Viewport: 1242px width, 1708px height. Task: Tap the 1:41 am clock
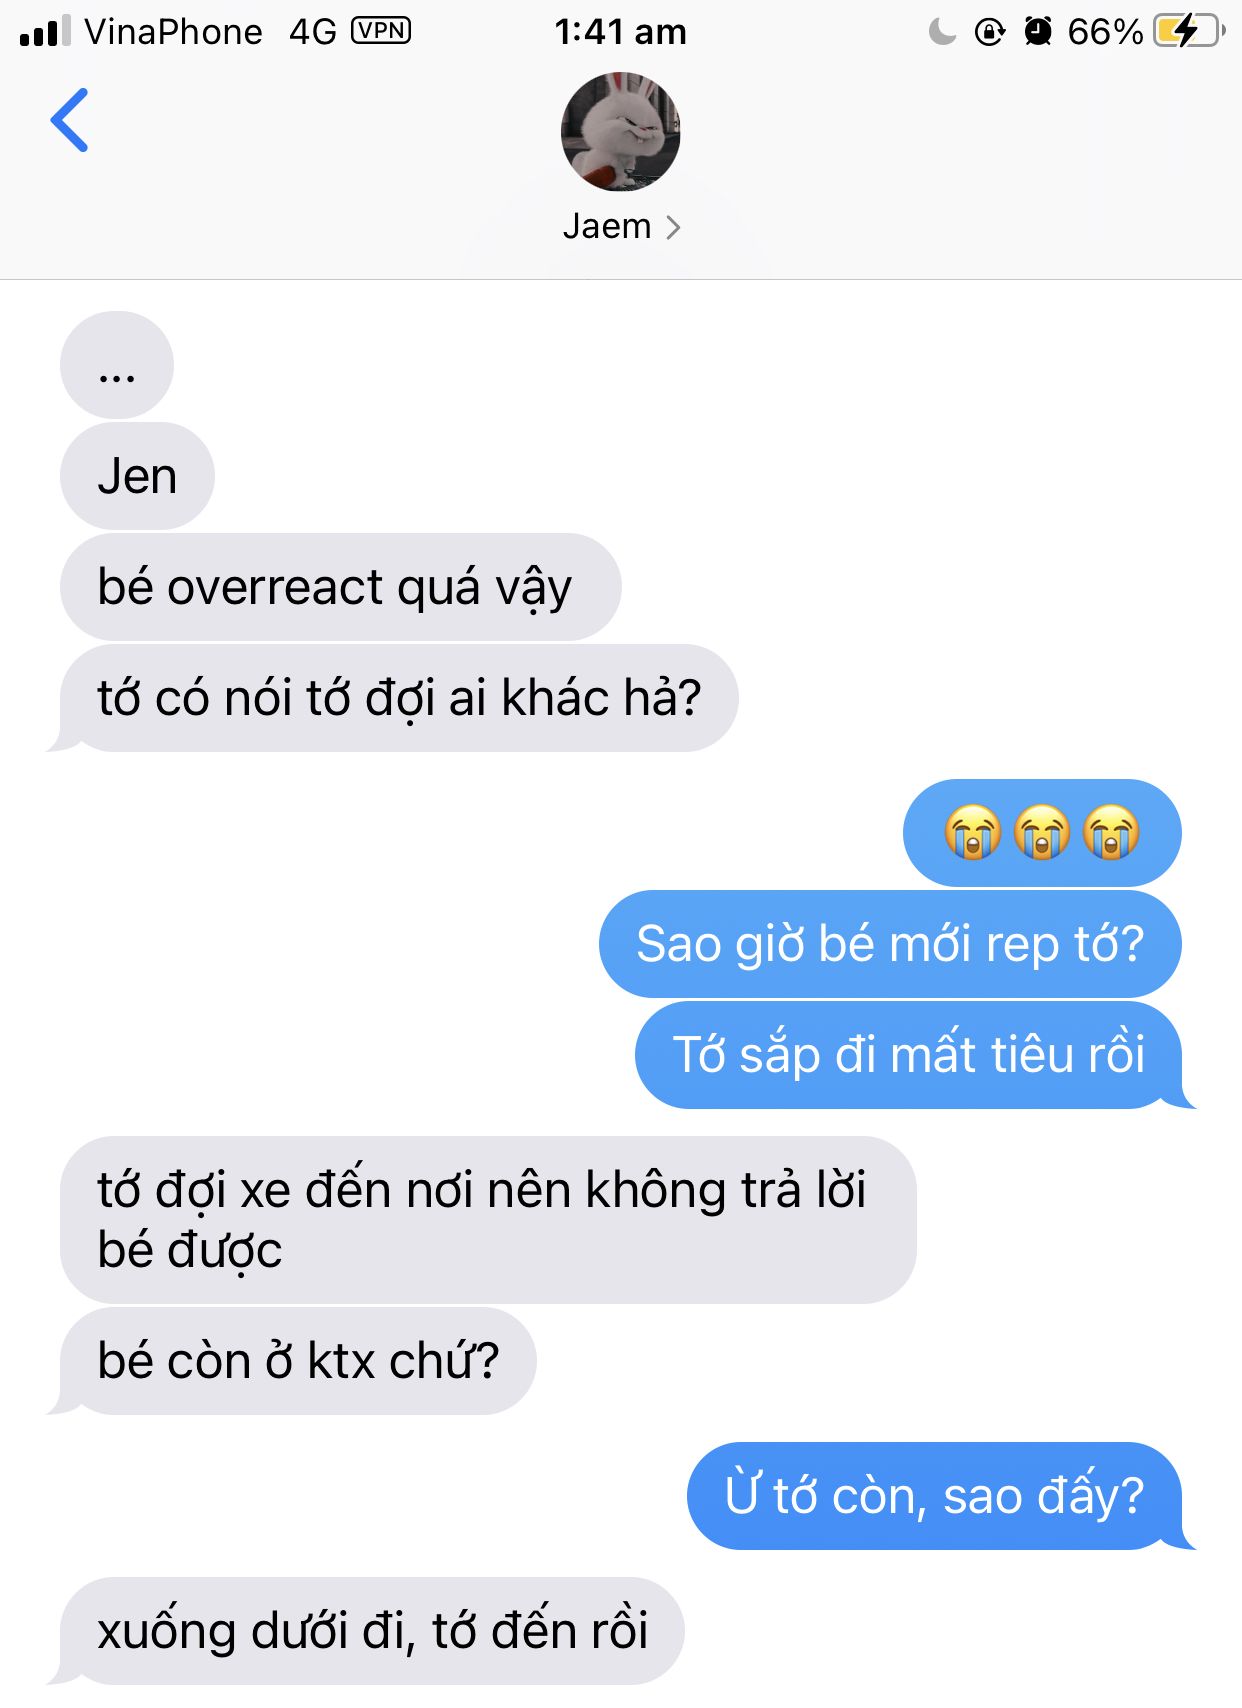(x=621, y=32)
